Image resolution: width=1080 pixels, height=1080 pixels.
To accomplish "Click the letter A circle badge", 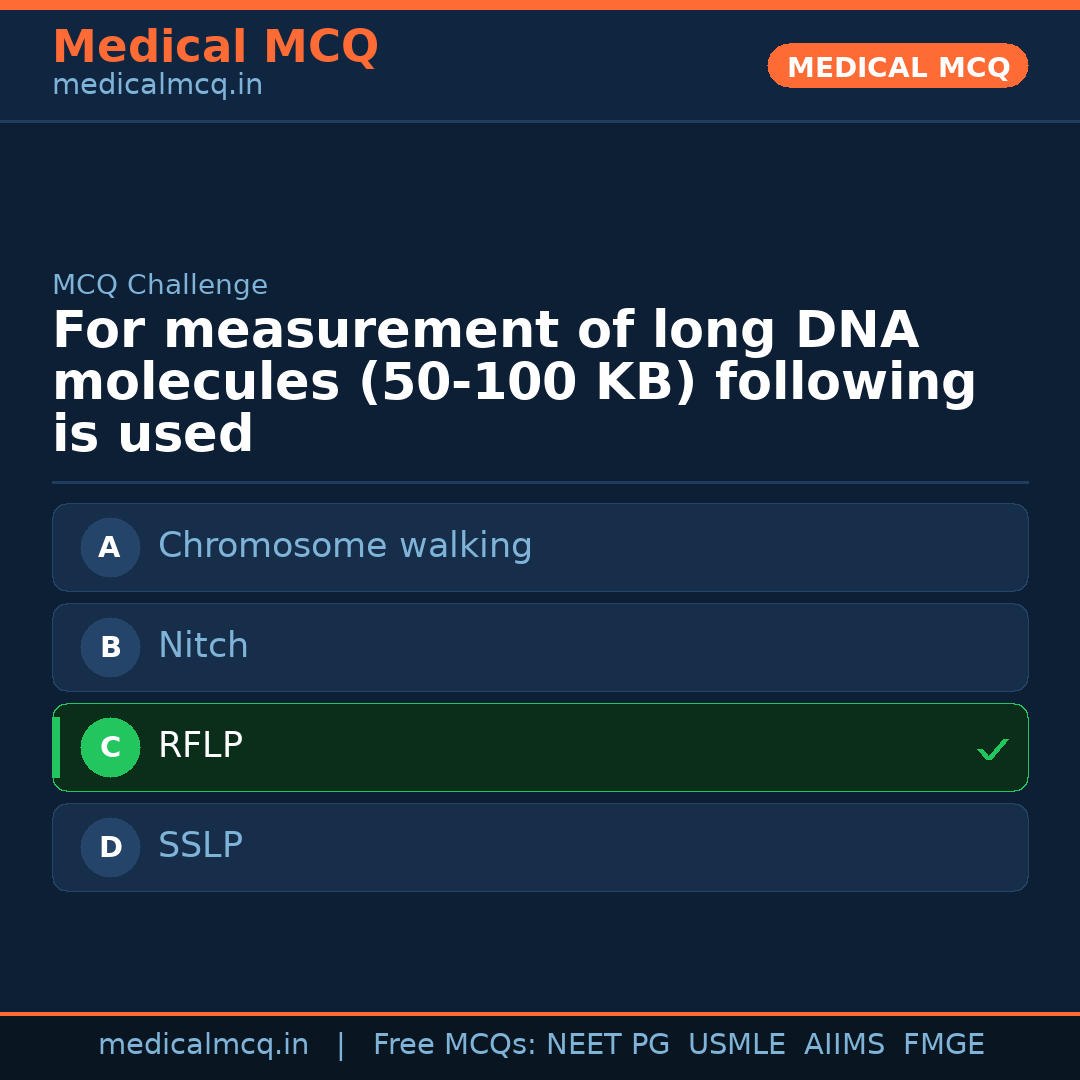I will (x=110, y=547).
